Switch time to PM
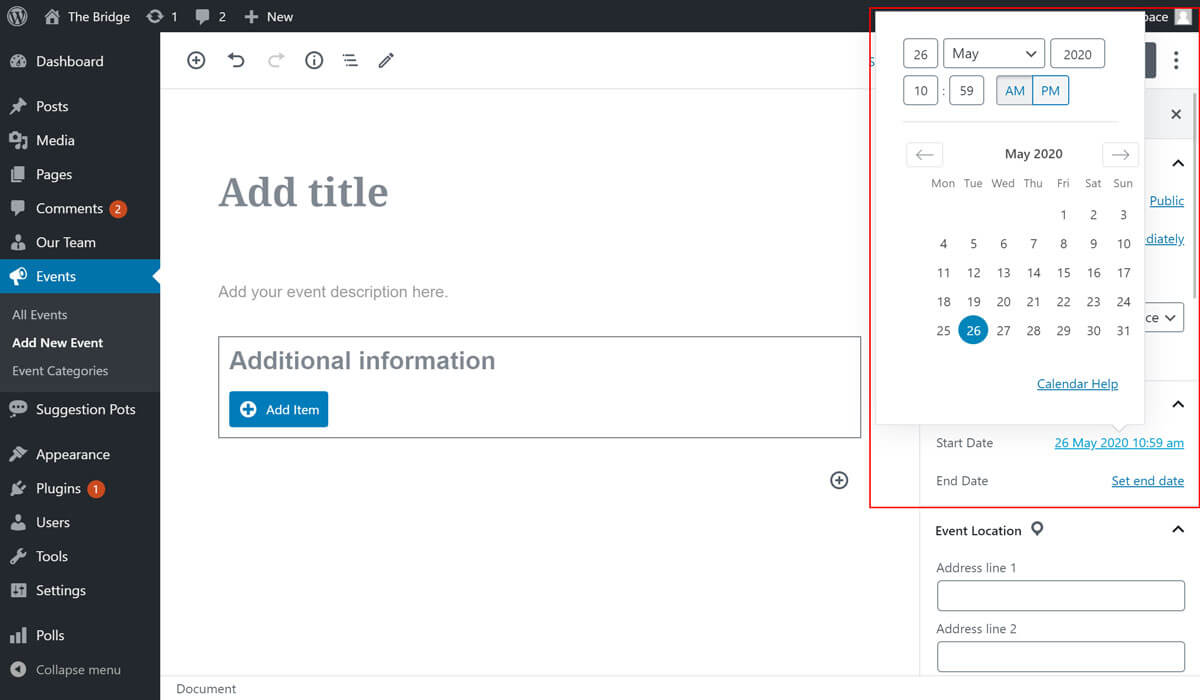Viewport: 1200px width, 700px height. (x=1050, y=91)
